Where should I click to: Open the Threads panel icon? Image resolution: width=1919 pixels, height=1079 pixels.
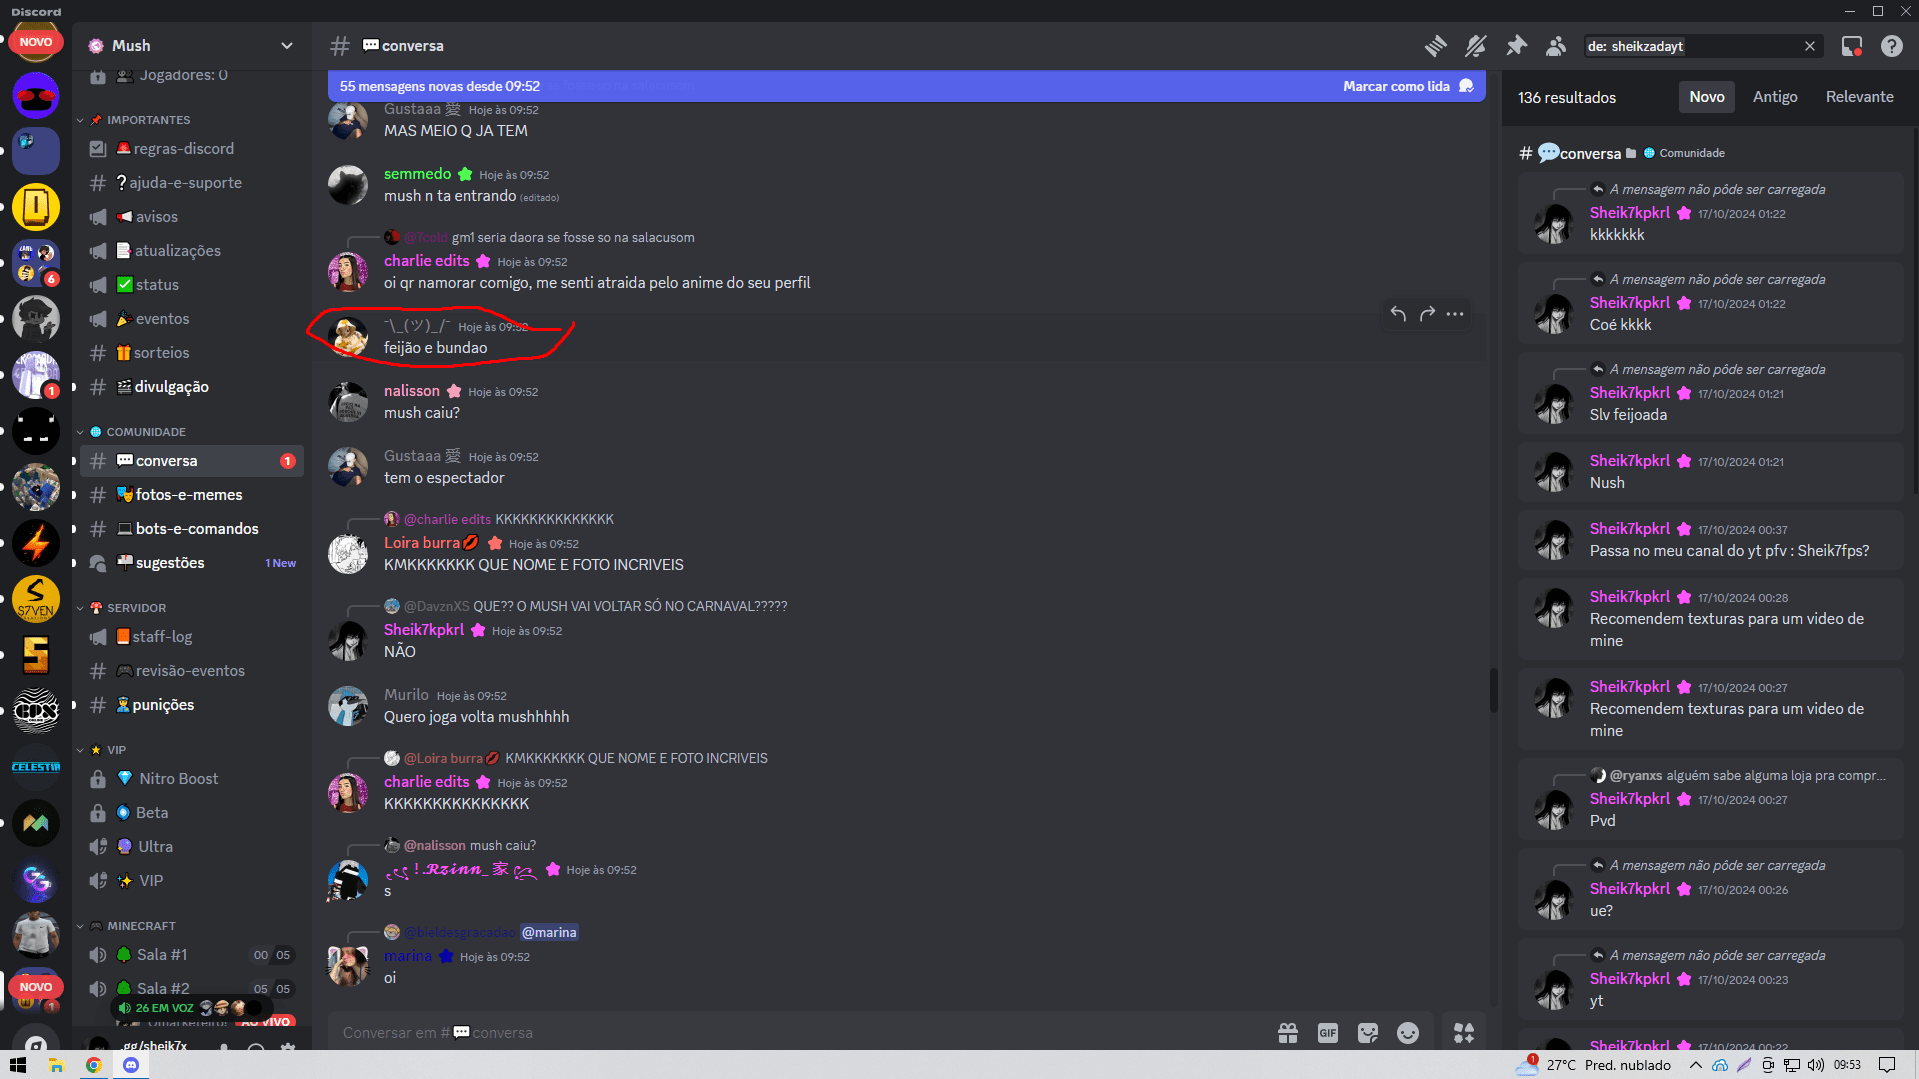[1436, 46]
